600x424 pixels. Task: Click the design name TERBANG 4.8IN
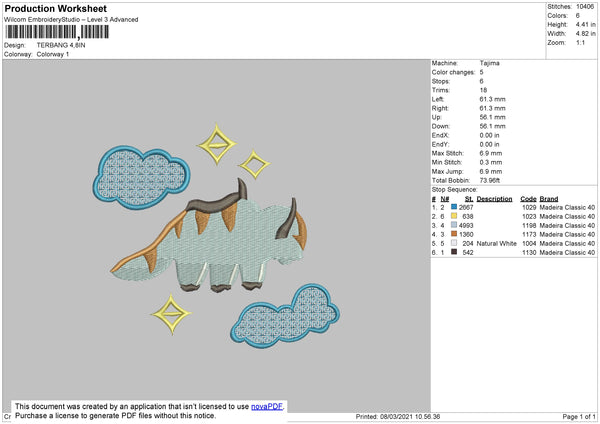pos(61,45)
